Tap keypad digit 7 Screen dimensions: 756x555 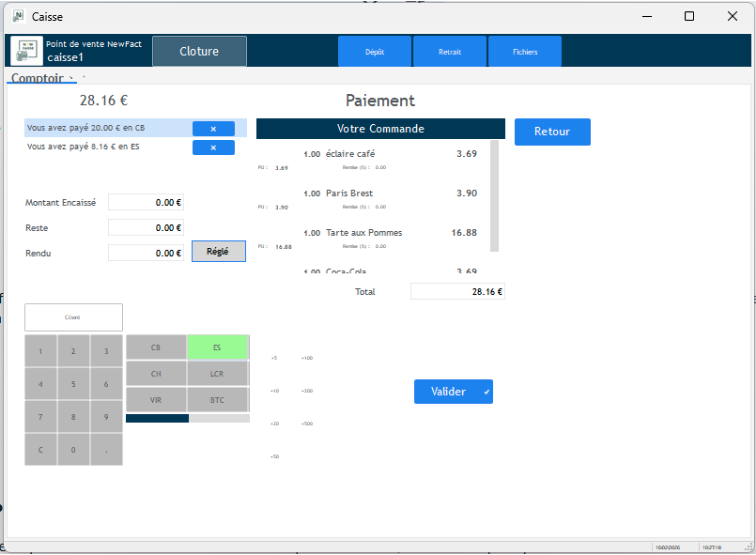[x=41, y=417]
